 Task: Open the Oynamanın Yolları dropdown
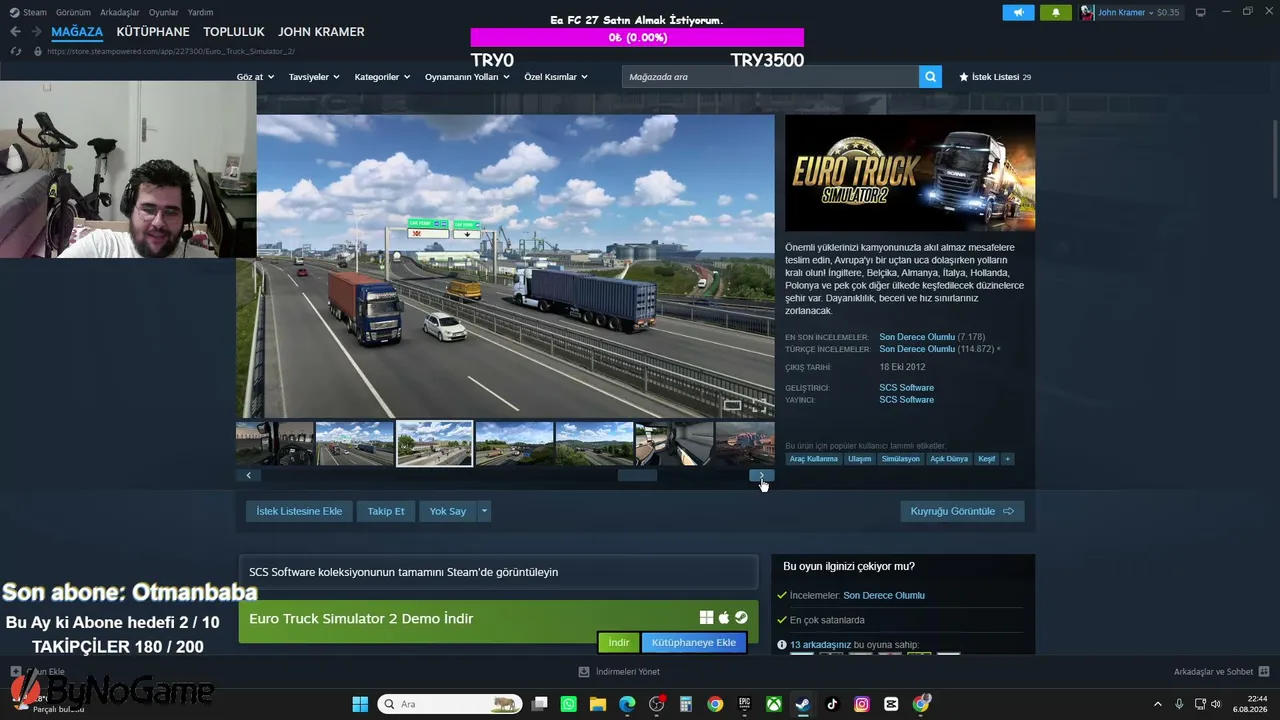pyautogui.click(x=467, y=77)
